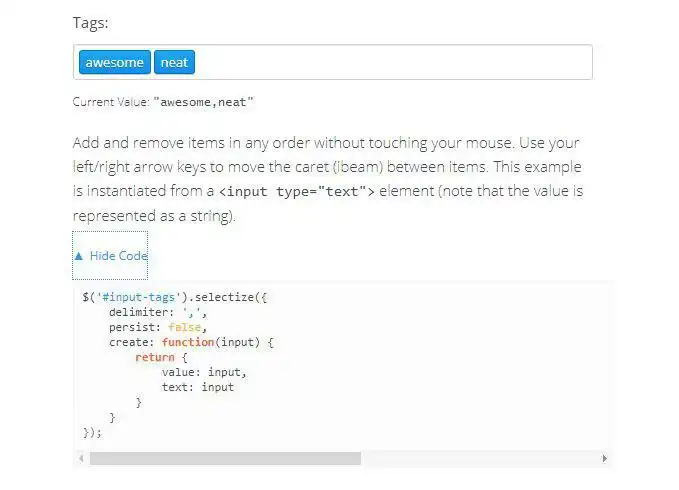Click the Hide Code link
Viewport: 679px width, 490px height.
tap(118, 256)
